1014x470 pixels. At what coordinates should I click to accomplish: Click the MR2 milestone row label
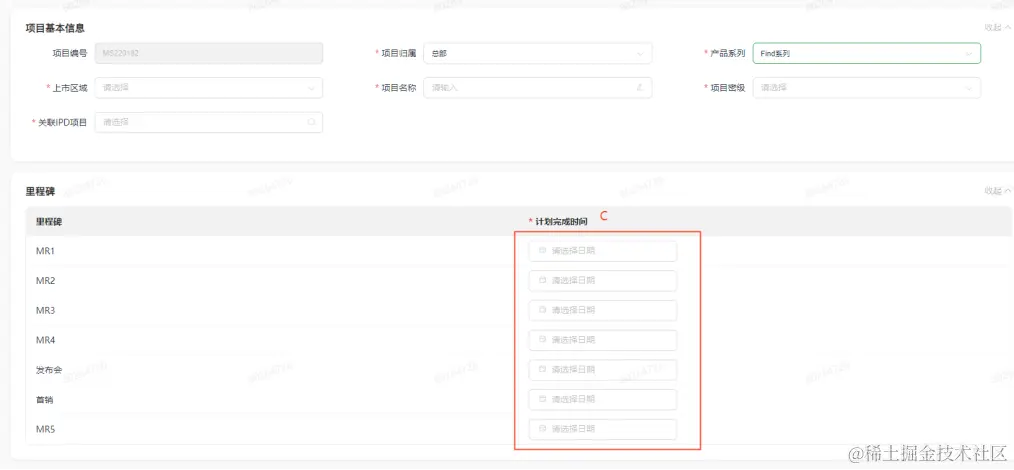pos(45,281)
